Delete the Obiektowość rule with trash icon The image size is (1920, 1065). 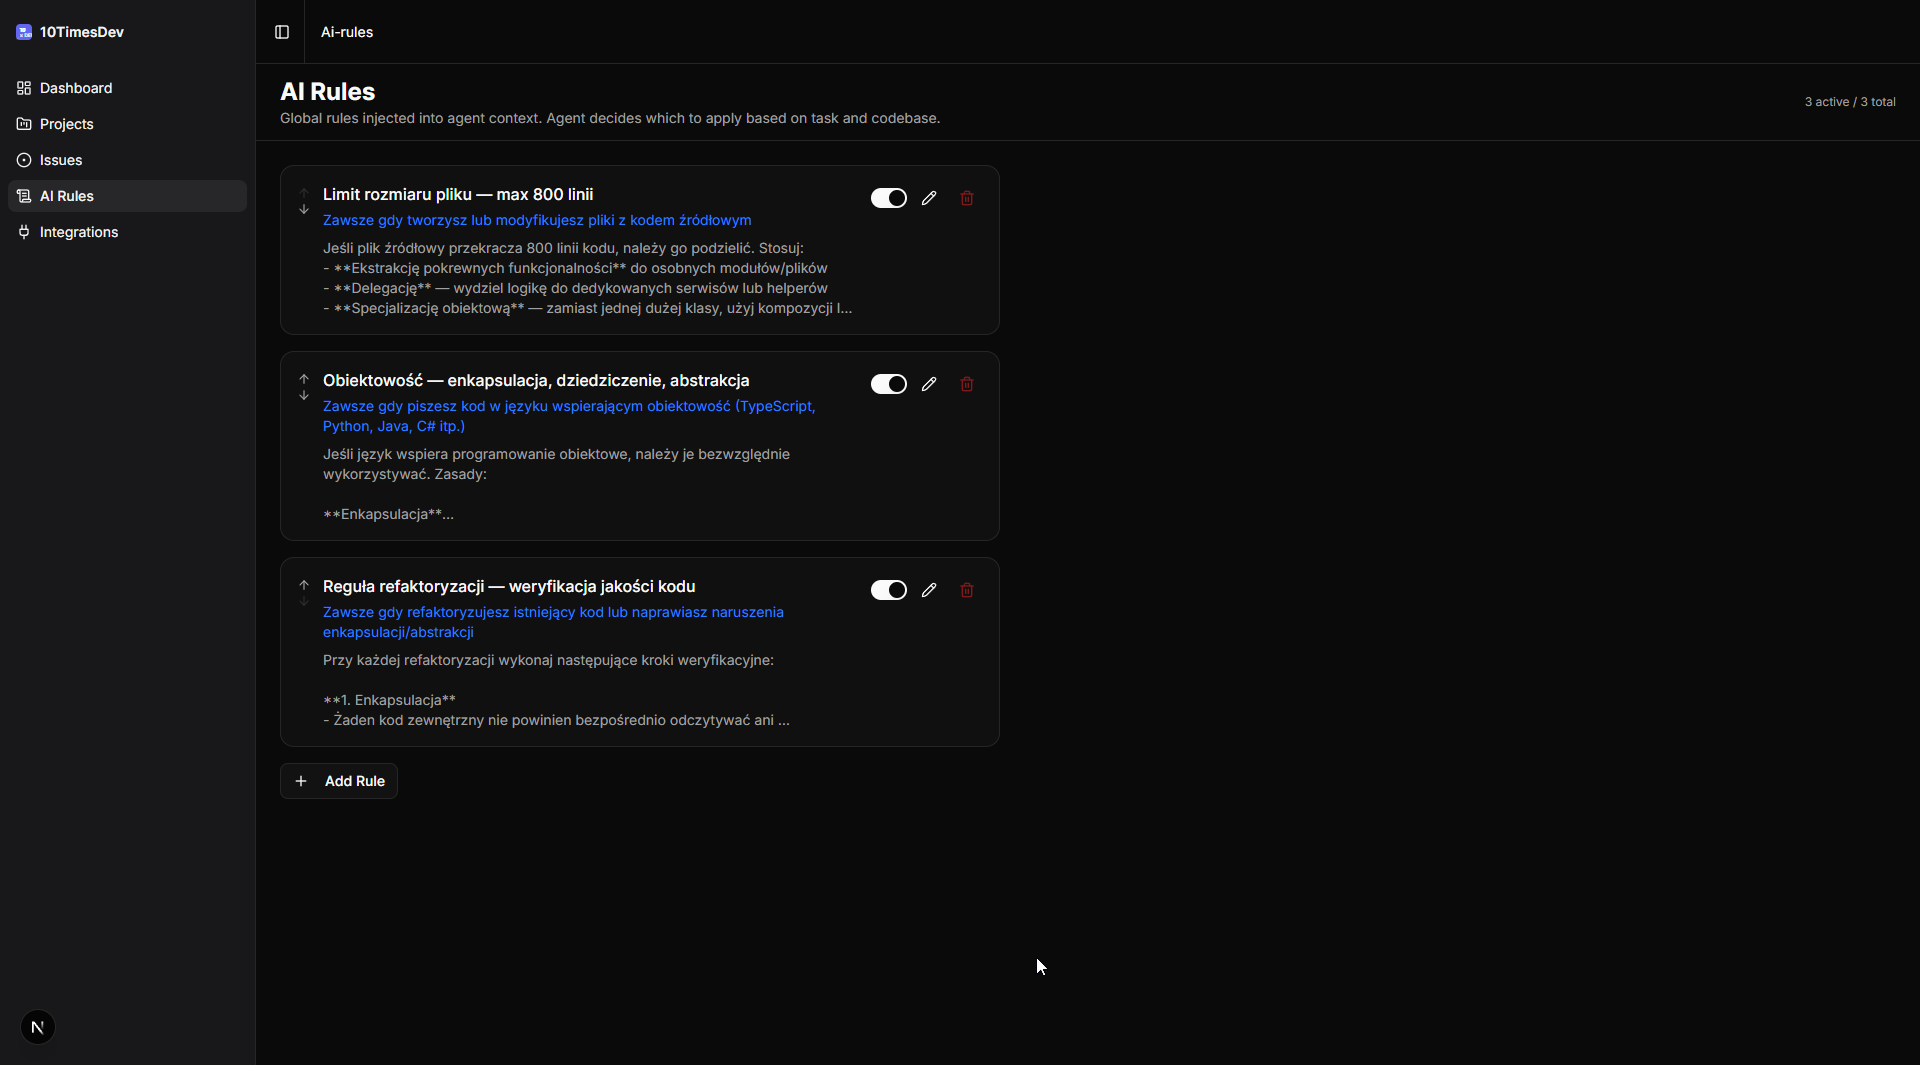(x=967, y=384)
